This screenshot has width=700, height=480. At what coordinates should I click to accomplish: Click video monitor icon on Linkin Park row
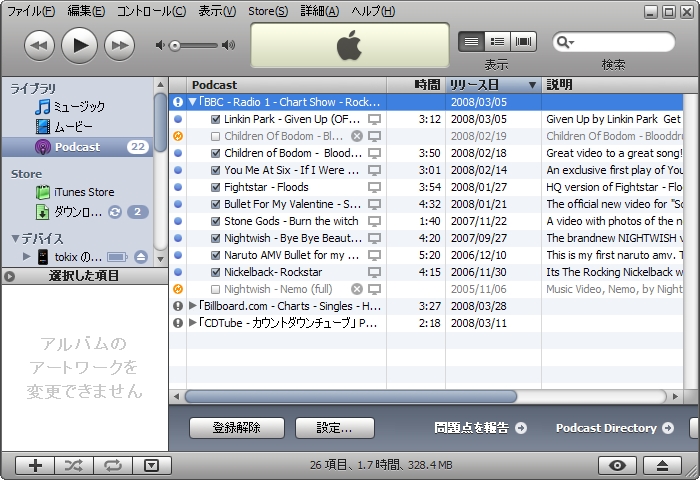pyautogui.click(x=374, y=119)
